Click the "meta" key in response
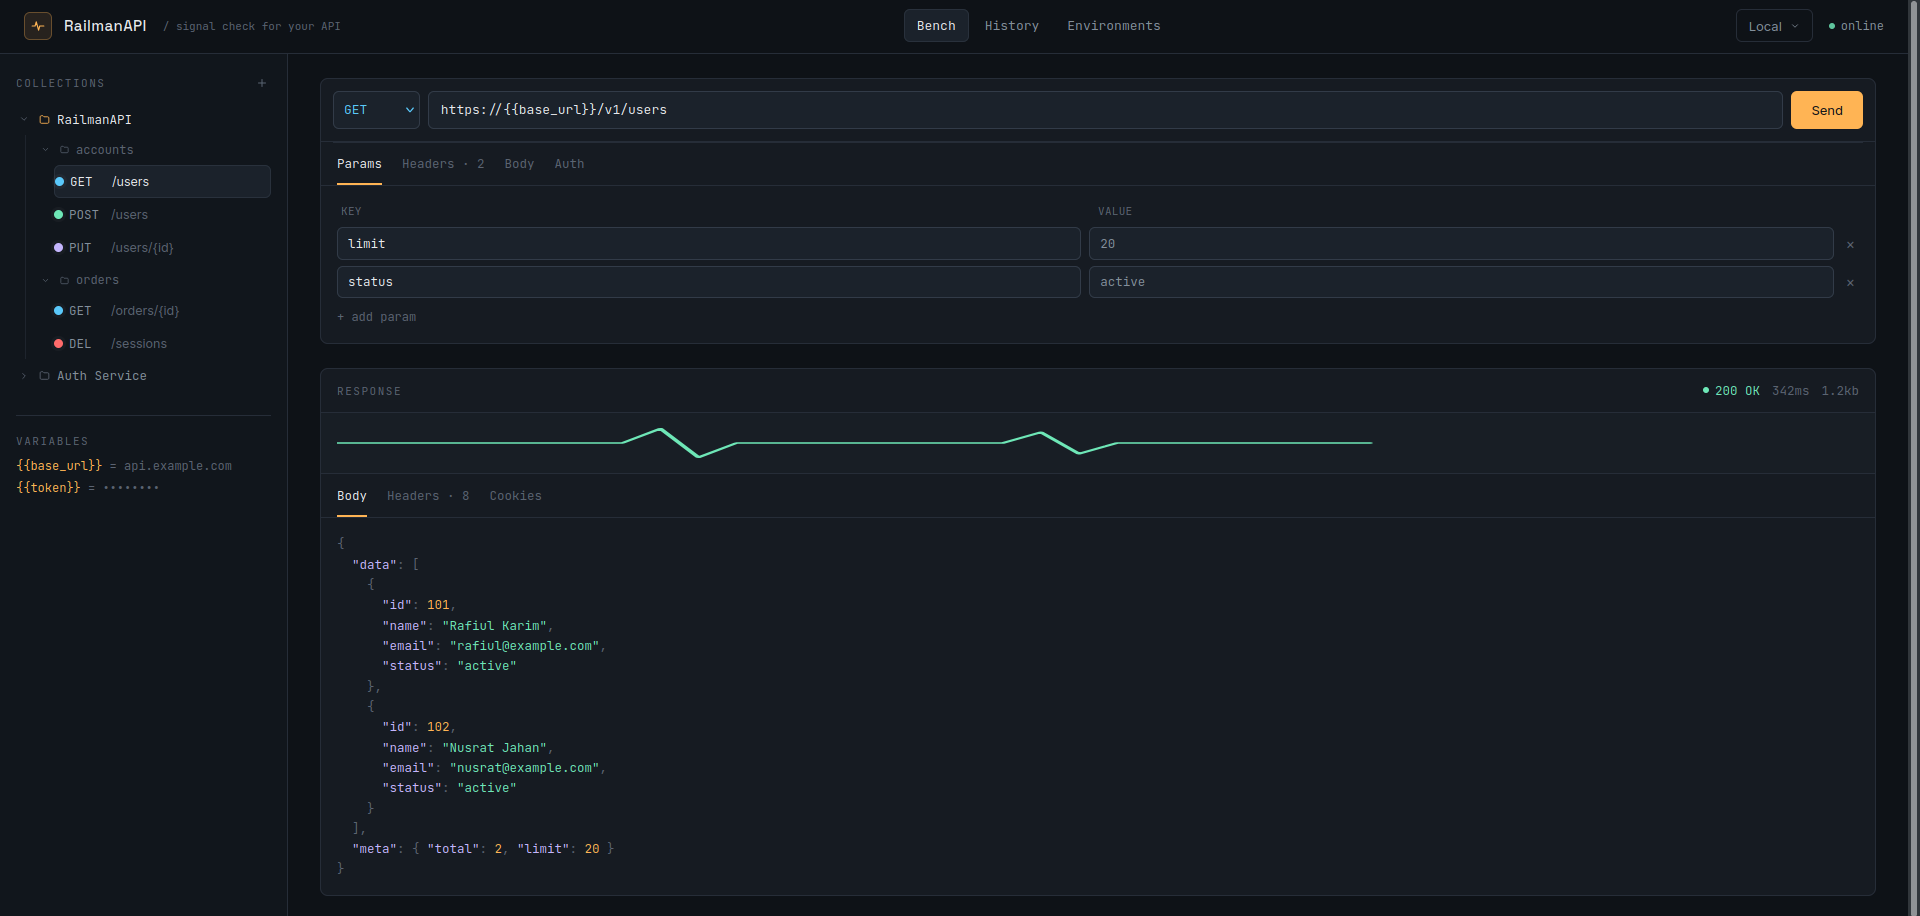This screenshot has height=916, width=1920. point(375,849)
